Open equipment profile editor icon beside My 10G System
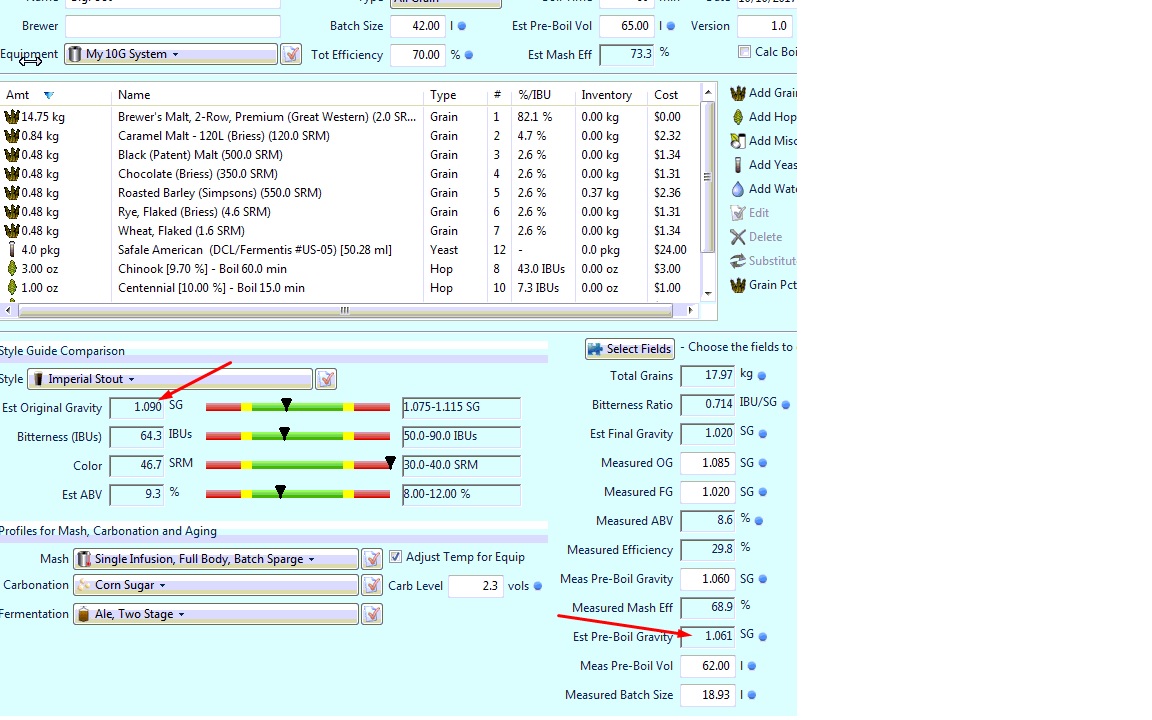This screenshot has width=1152, height=720. point(291,54)
